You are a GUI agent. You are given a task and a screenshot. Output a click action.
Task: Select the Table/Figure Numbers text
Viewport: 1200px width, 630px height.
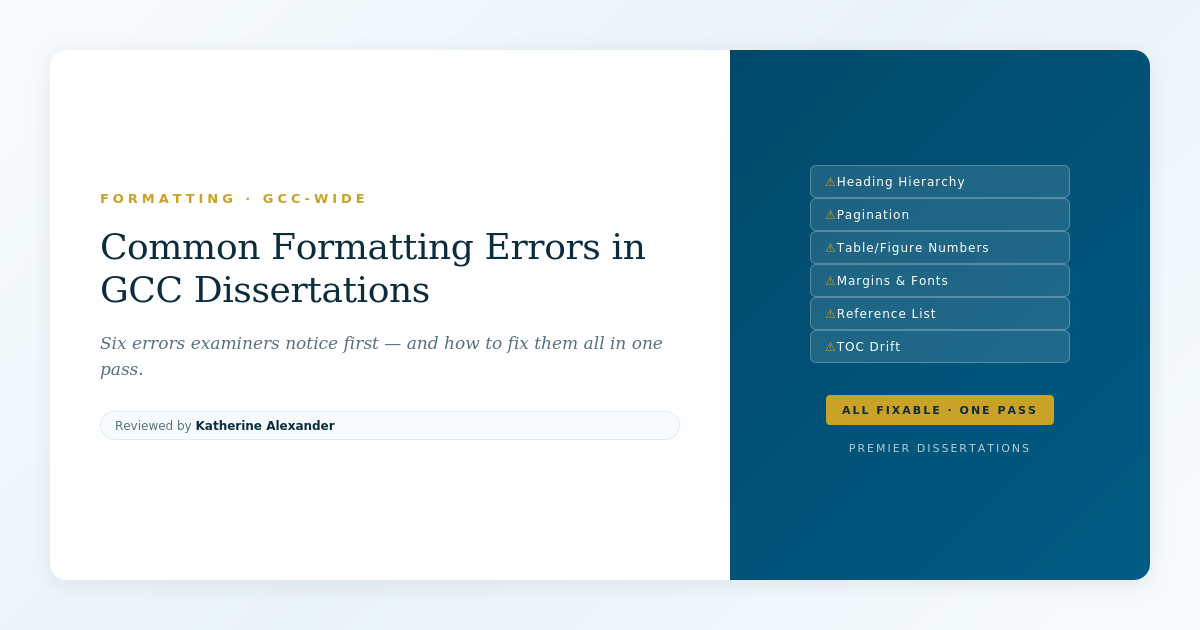tap(913, 248)
